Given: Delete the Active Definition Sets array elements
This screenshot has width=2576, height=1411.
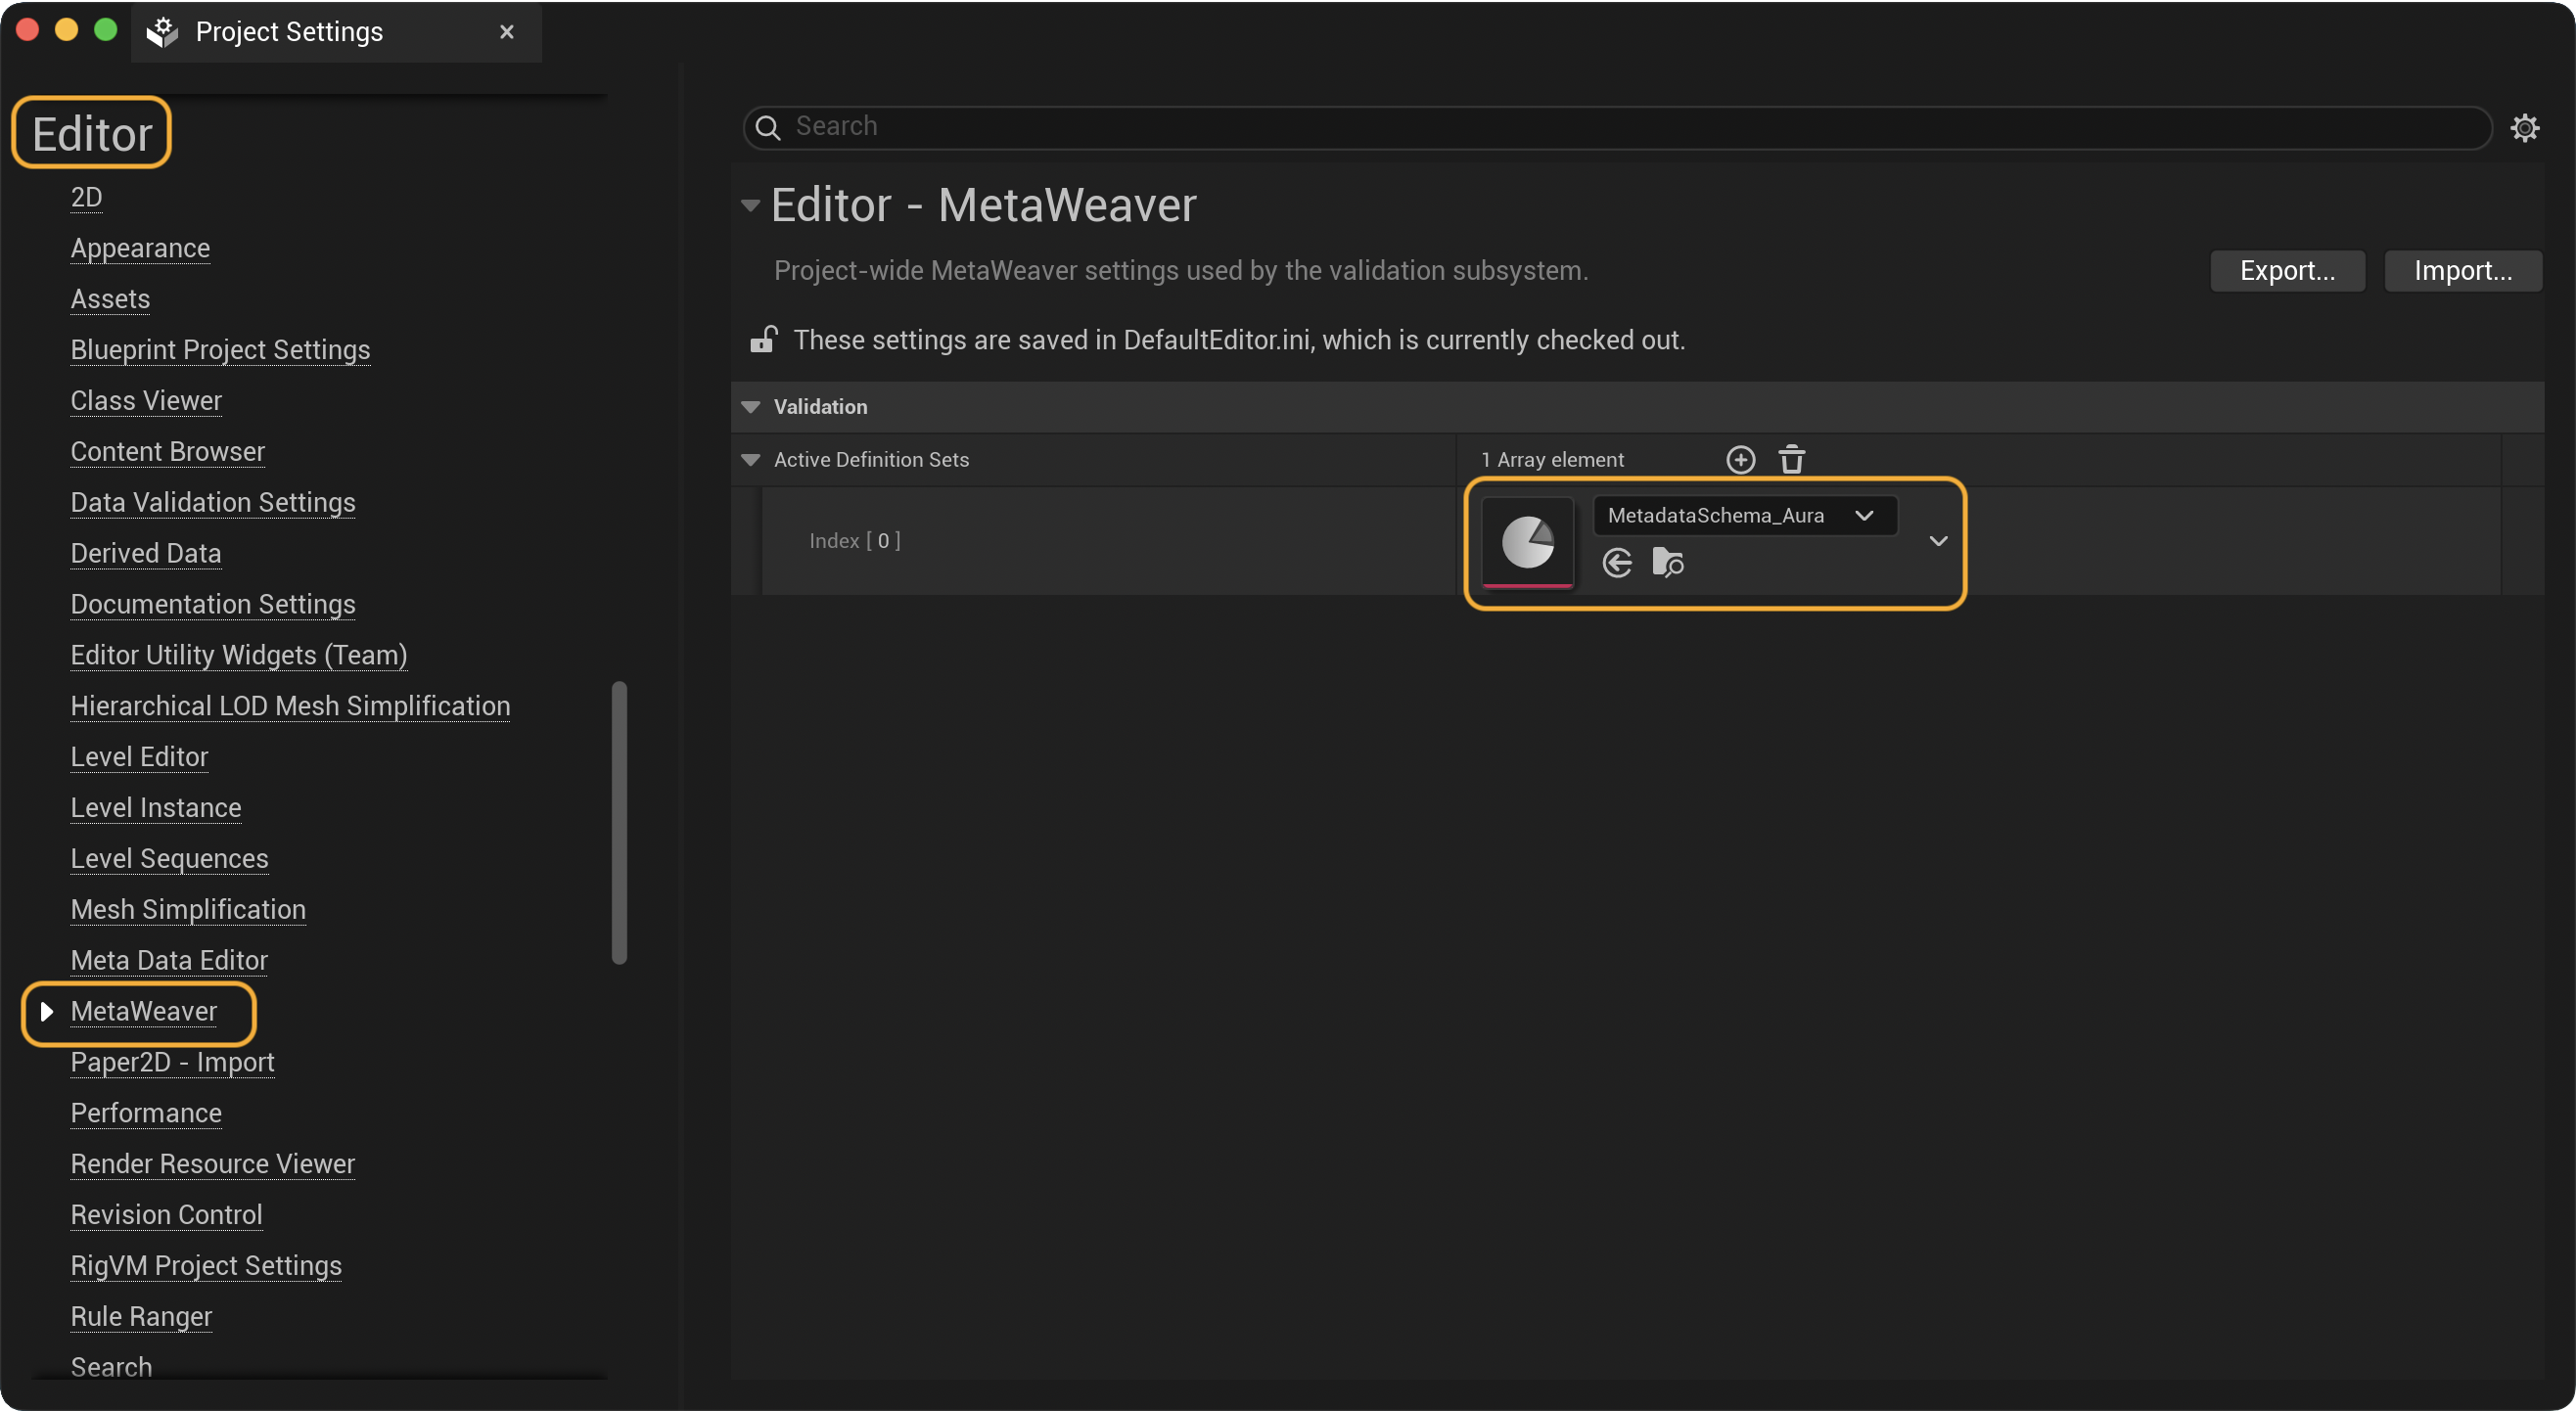Looking at the screenshot, I should 1791,459.
